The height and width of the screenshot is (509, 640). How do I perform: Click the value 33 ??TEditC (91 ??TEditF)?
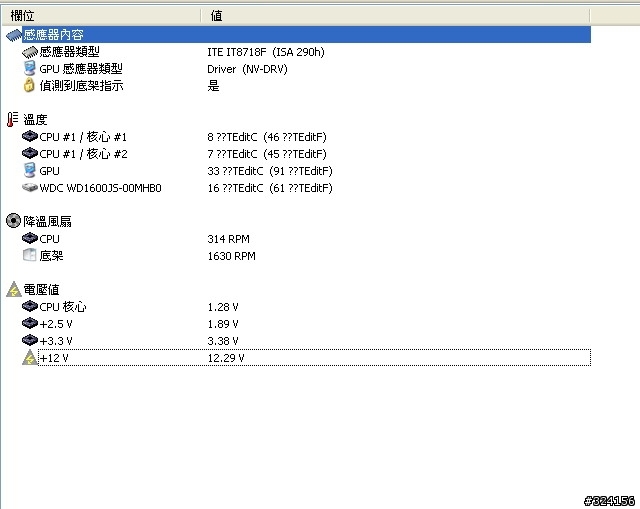pyautogui.click(x=270, y=171)
